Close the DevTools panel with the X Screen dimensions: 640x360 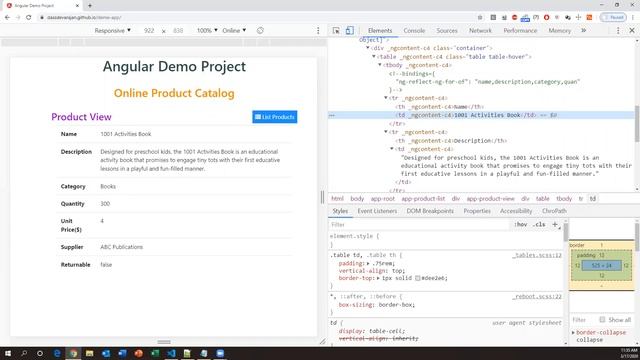pos(632,31)
